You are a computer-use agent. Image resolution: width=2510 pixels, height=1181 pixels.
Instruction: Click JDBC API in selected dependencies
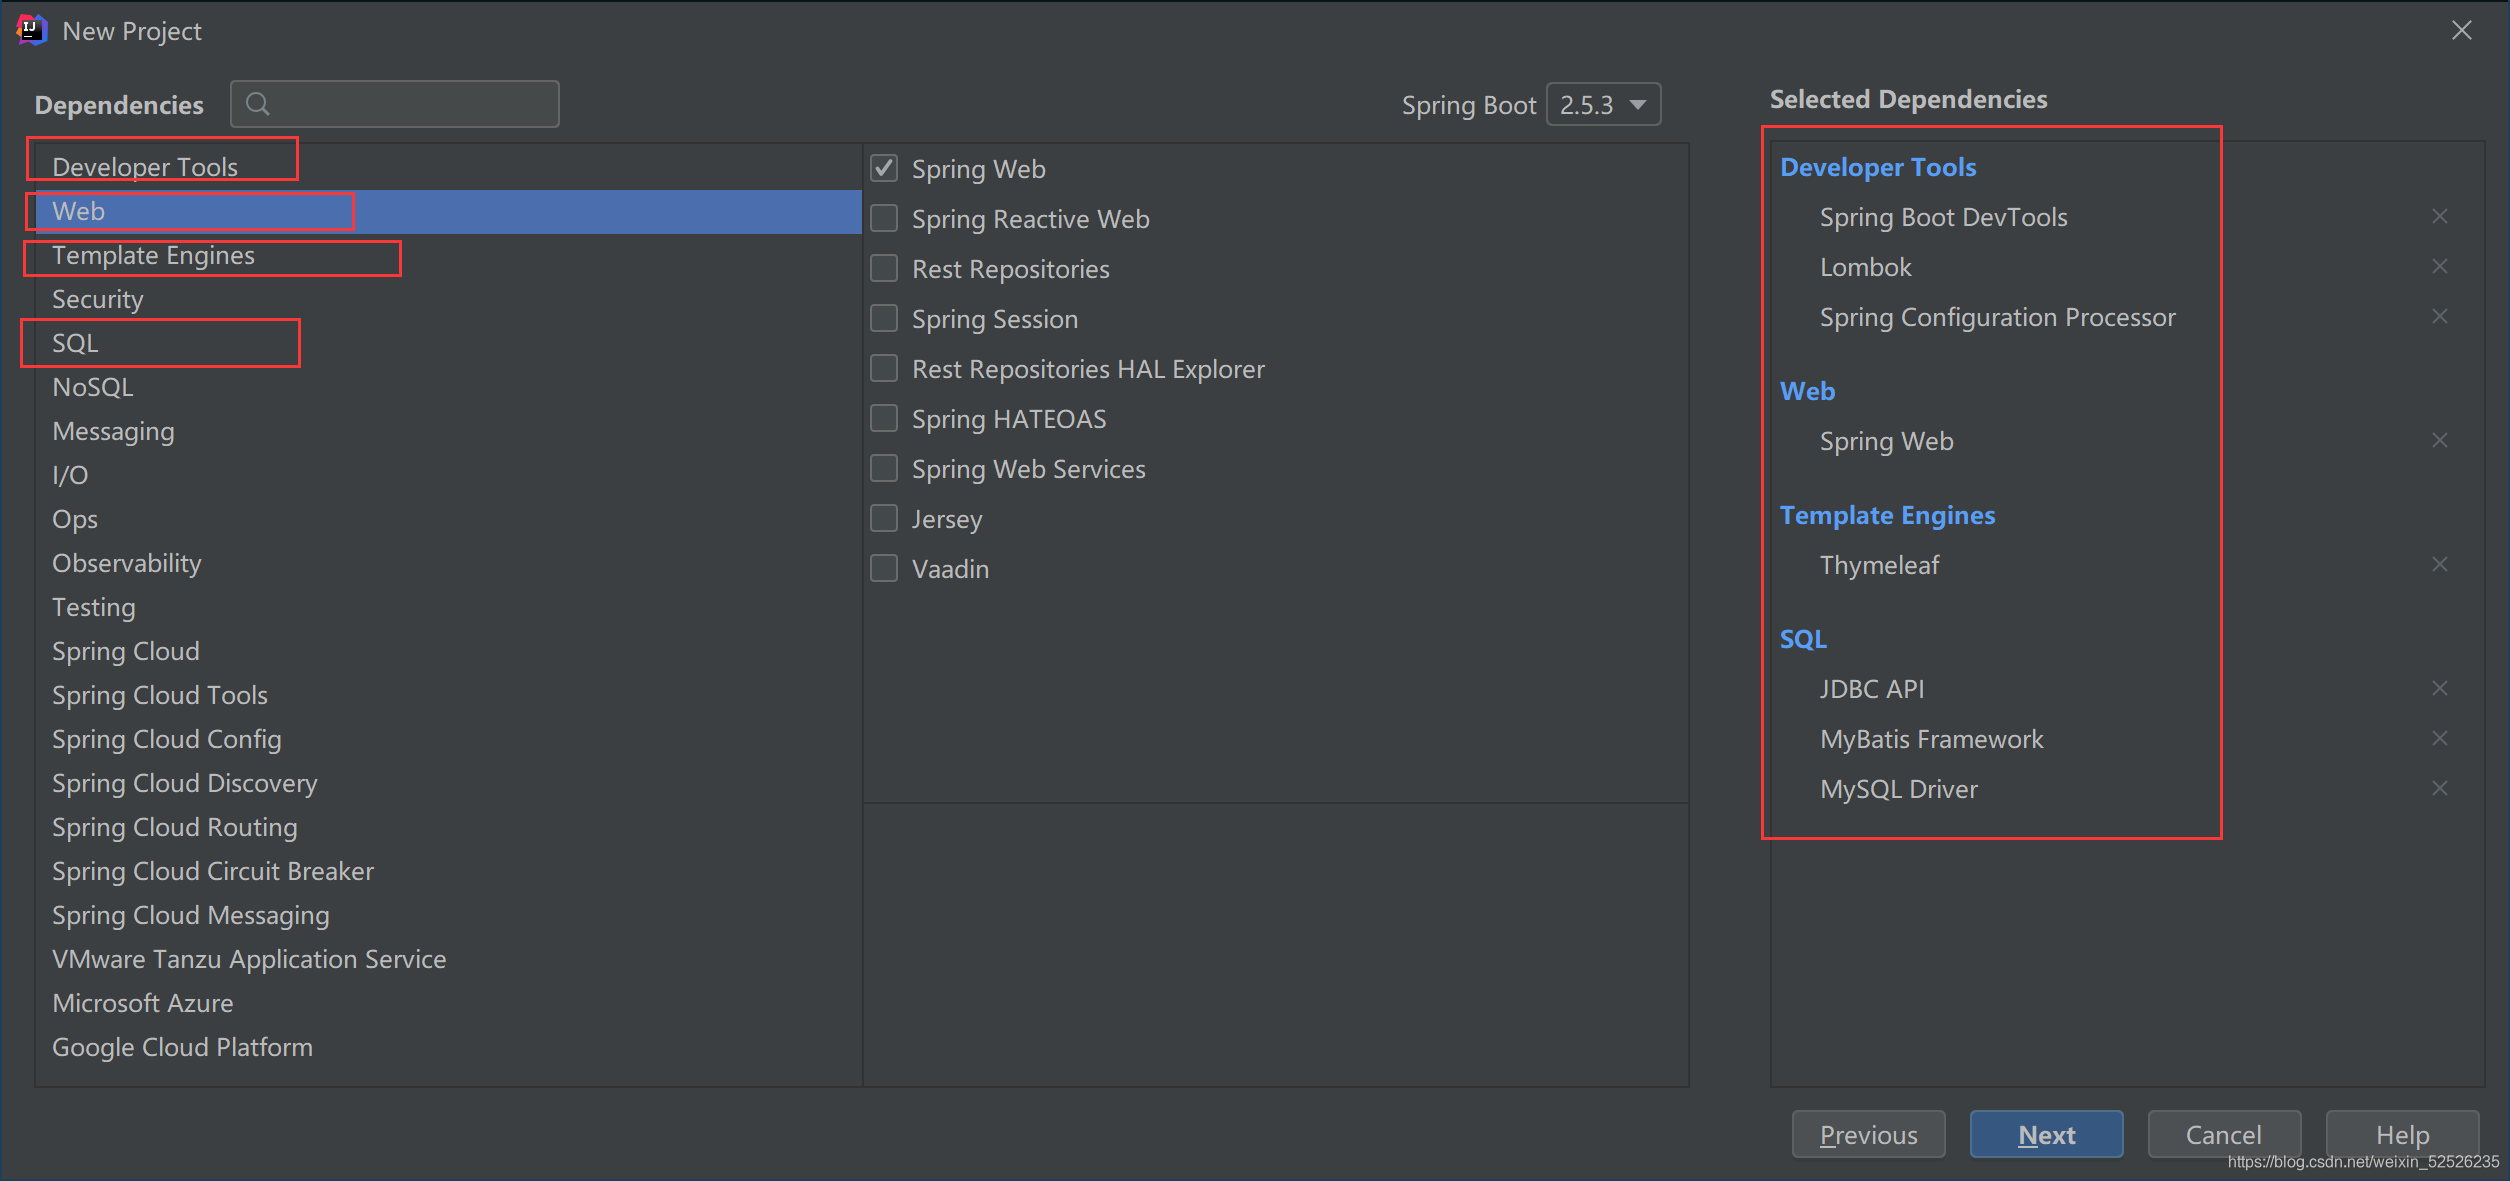(x=1872, y=689)
